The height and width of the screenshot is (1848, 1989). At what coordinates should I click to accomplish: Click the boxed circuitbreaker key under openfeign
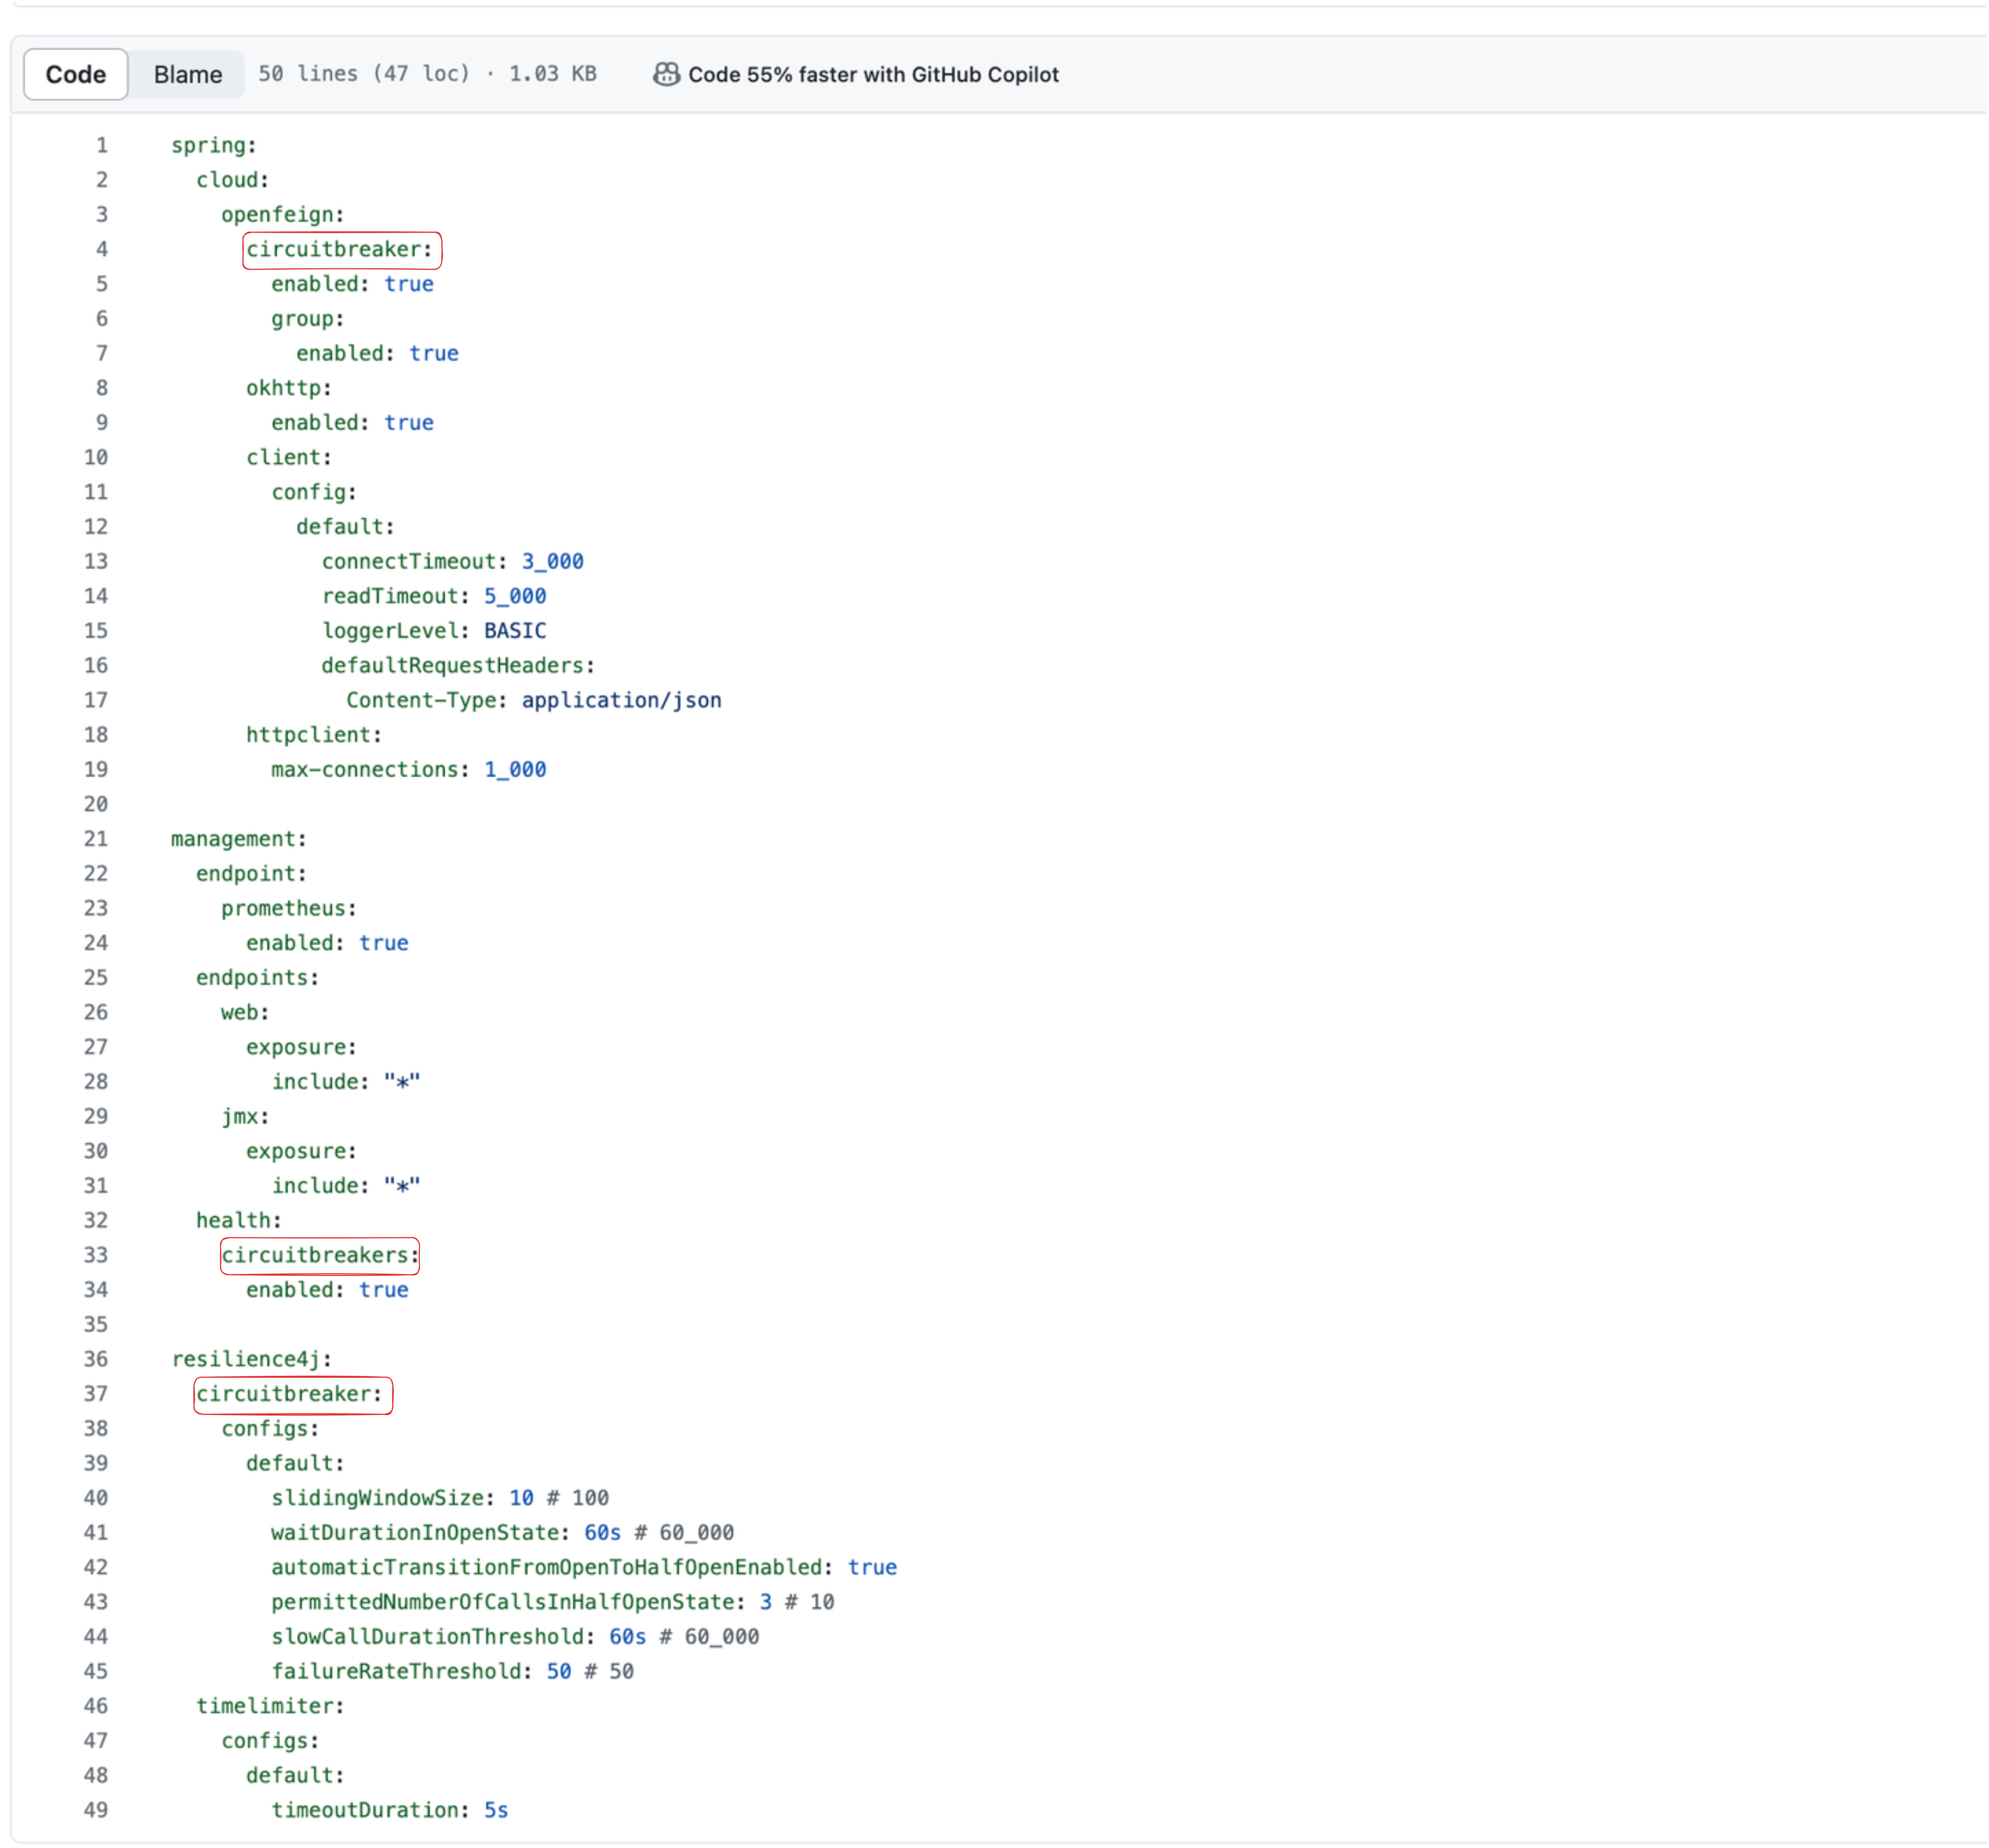pos(340,249)
